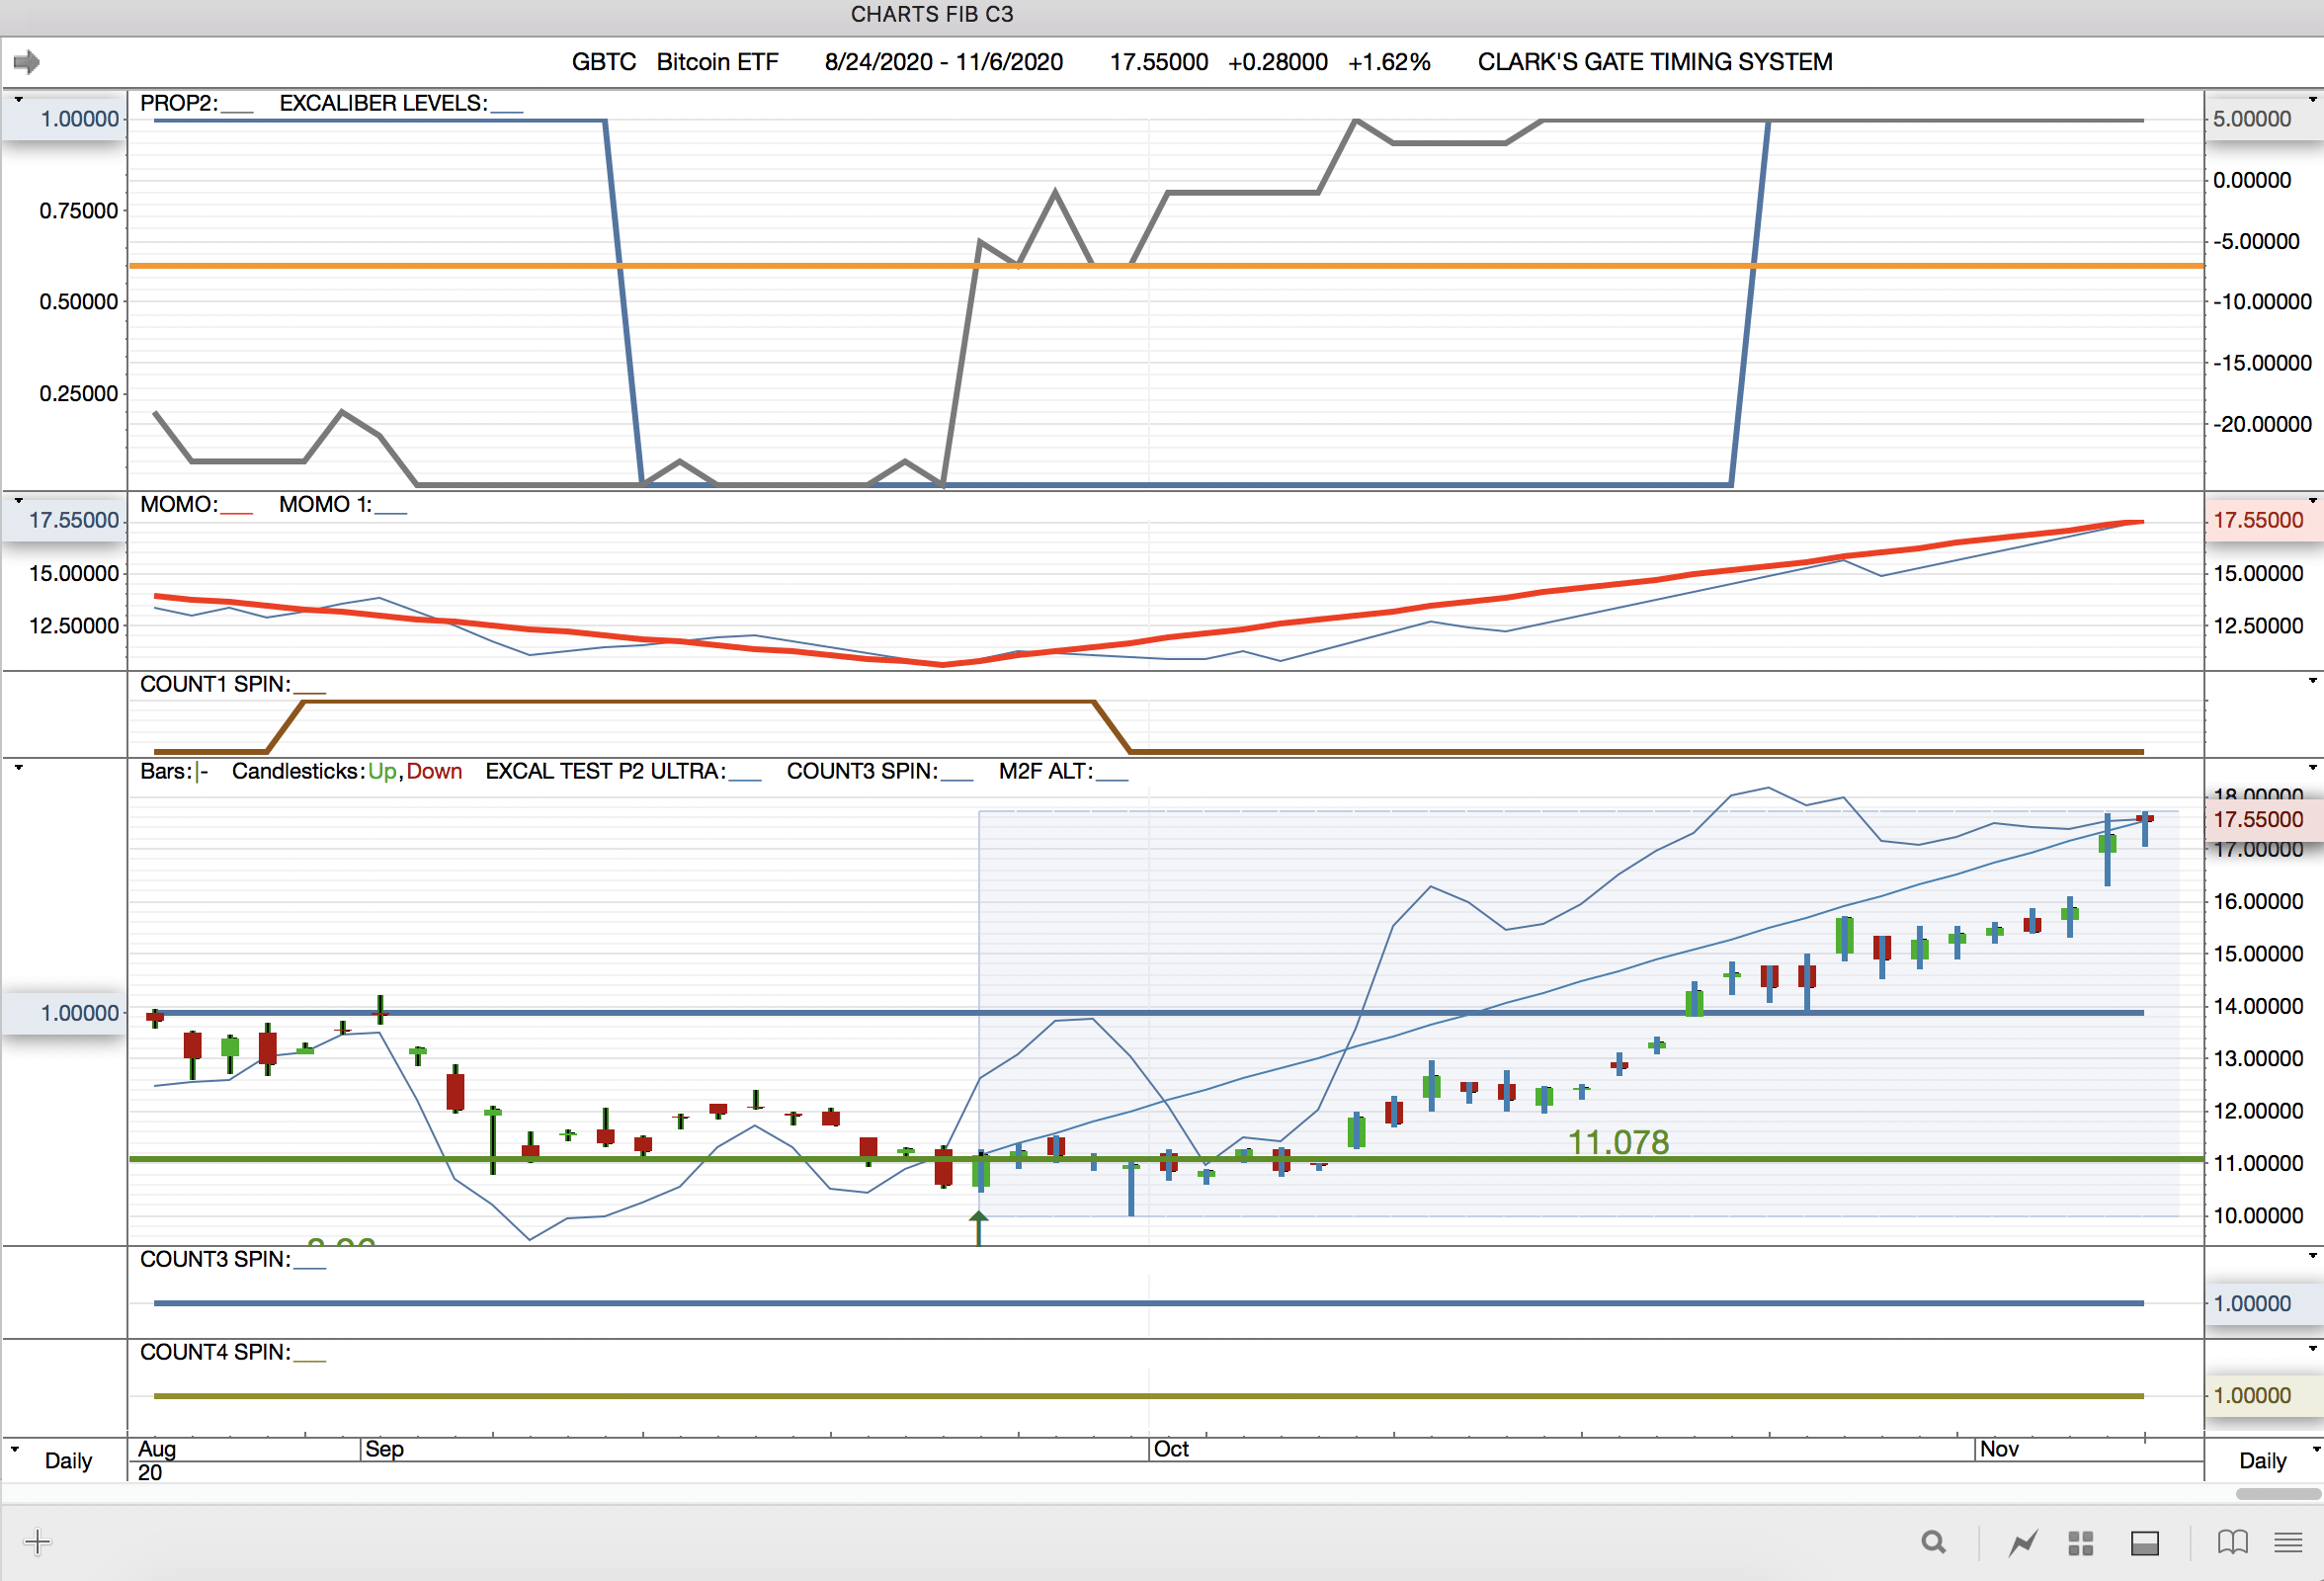
Task: Click the Candlesticks Up color legend
Action: click(x=381, y=771)
